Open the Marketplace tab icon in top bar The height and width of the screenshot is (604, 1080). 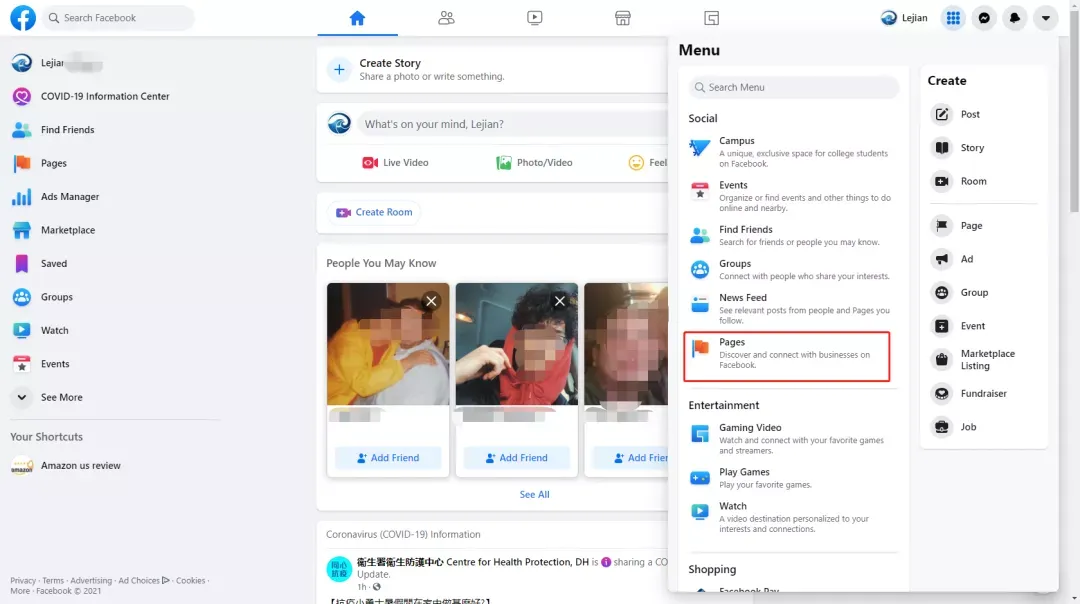click(x=623, y=18)
